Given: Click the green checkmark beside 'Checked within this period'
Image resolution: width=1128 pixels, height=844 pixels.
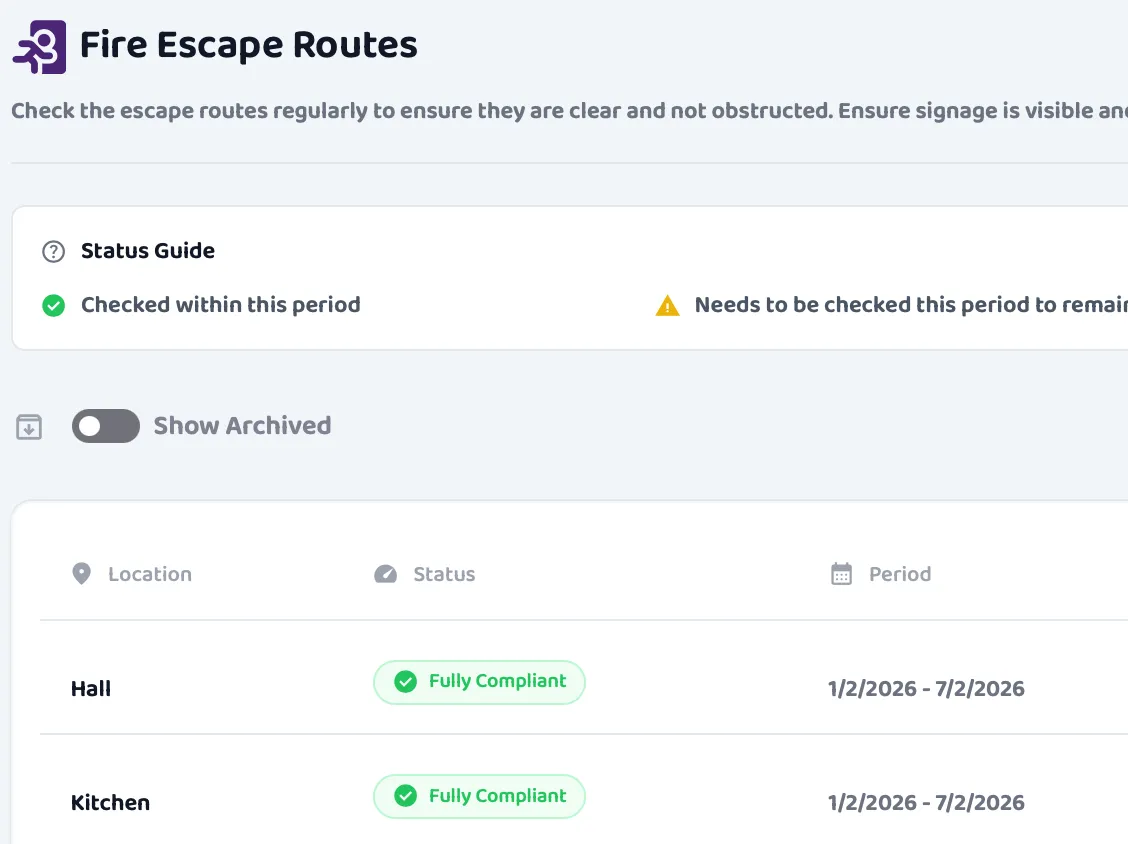Looking at the screenshot, I should (x=53, y=305).
